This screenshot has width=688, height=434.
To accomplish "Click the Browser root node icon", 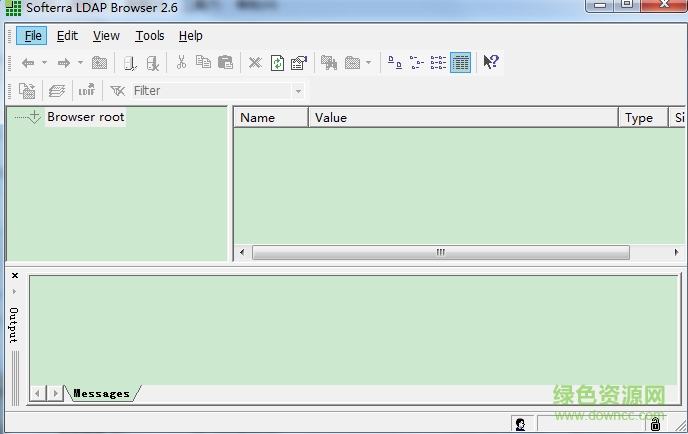I will [x=34, y=117].
